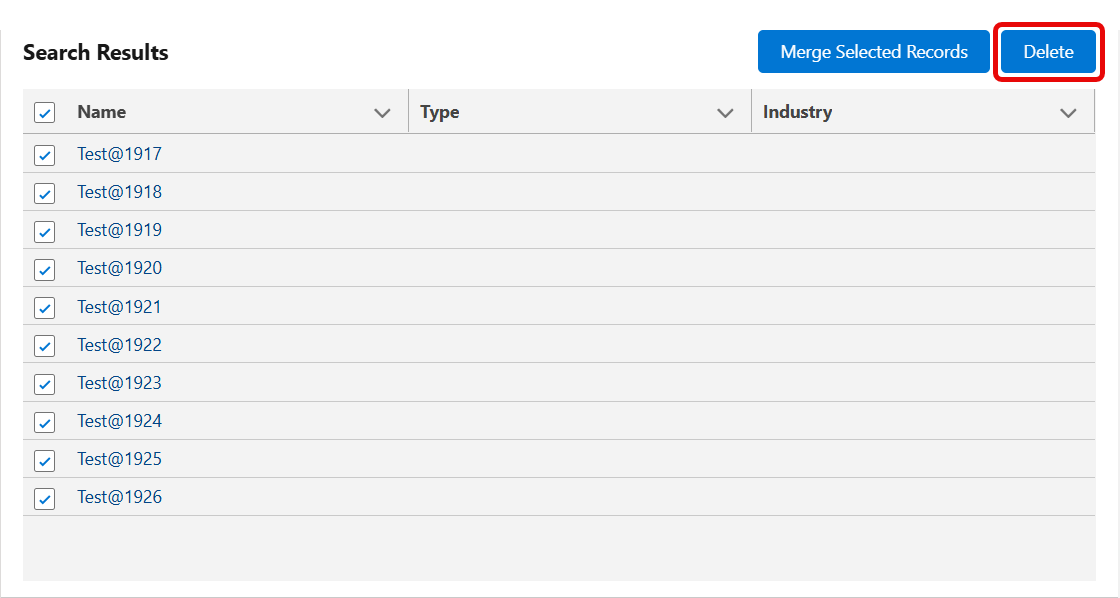Open the Test@1922 record link
Screen dimensions: 1120x598
coord(119,344)
